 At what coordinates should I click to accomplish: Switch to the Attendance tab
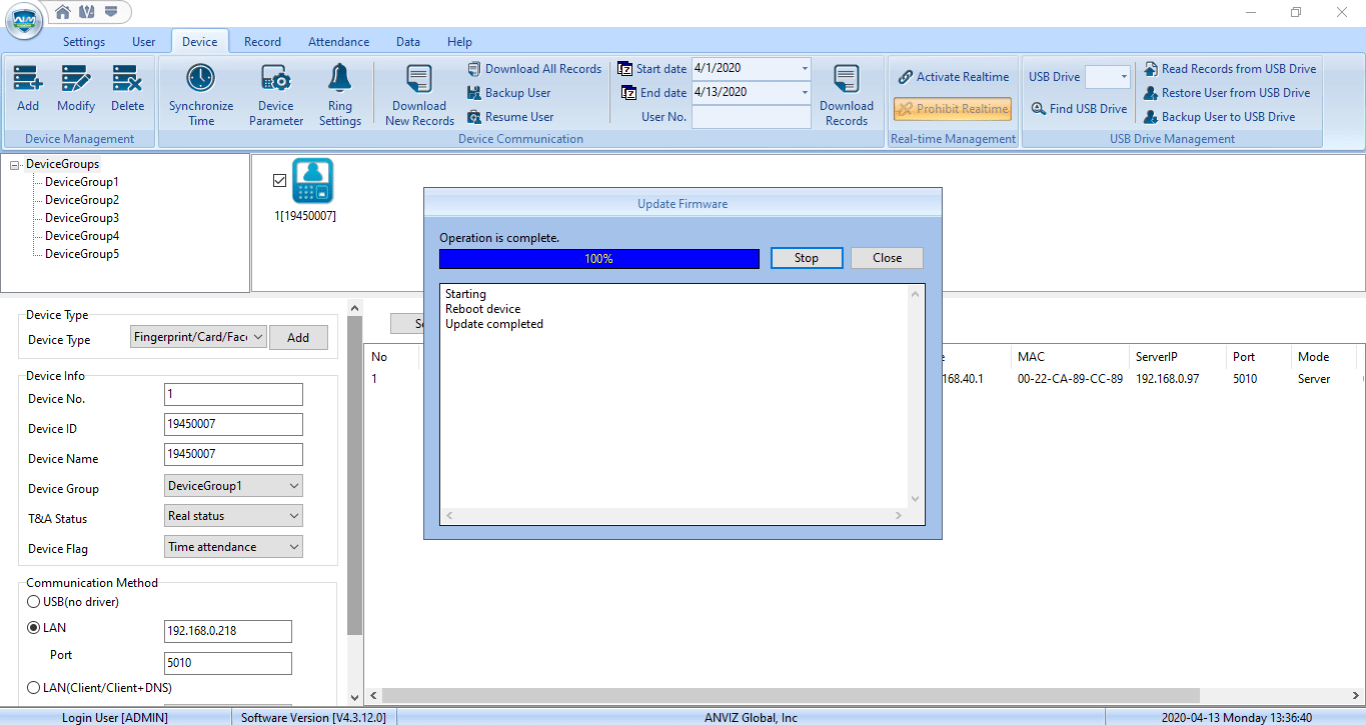[338, 42]
